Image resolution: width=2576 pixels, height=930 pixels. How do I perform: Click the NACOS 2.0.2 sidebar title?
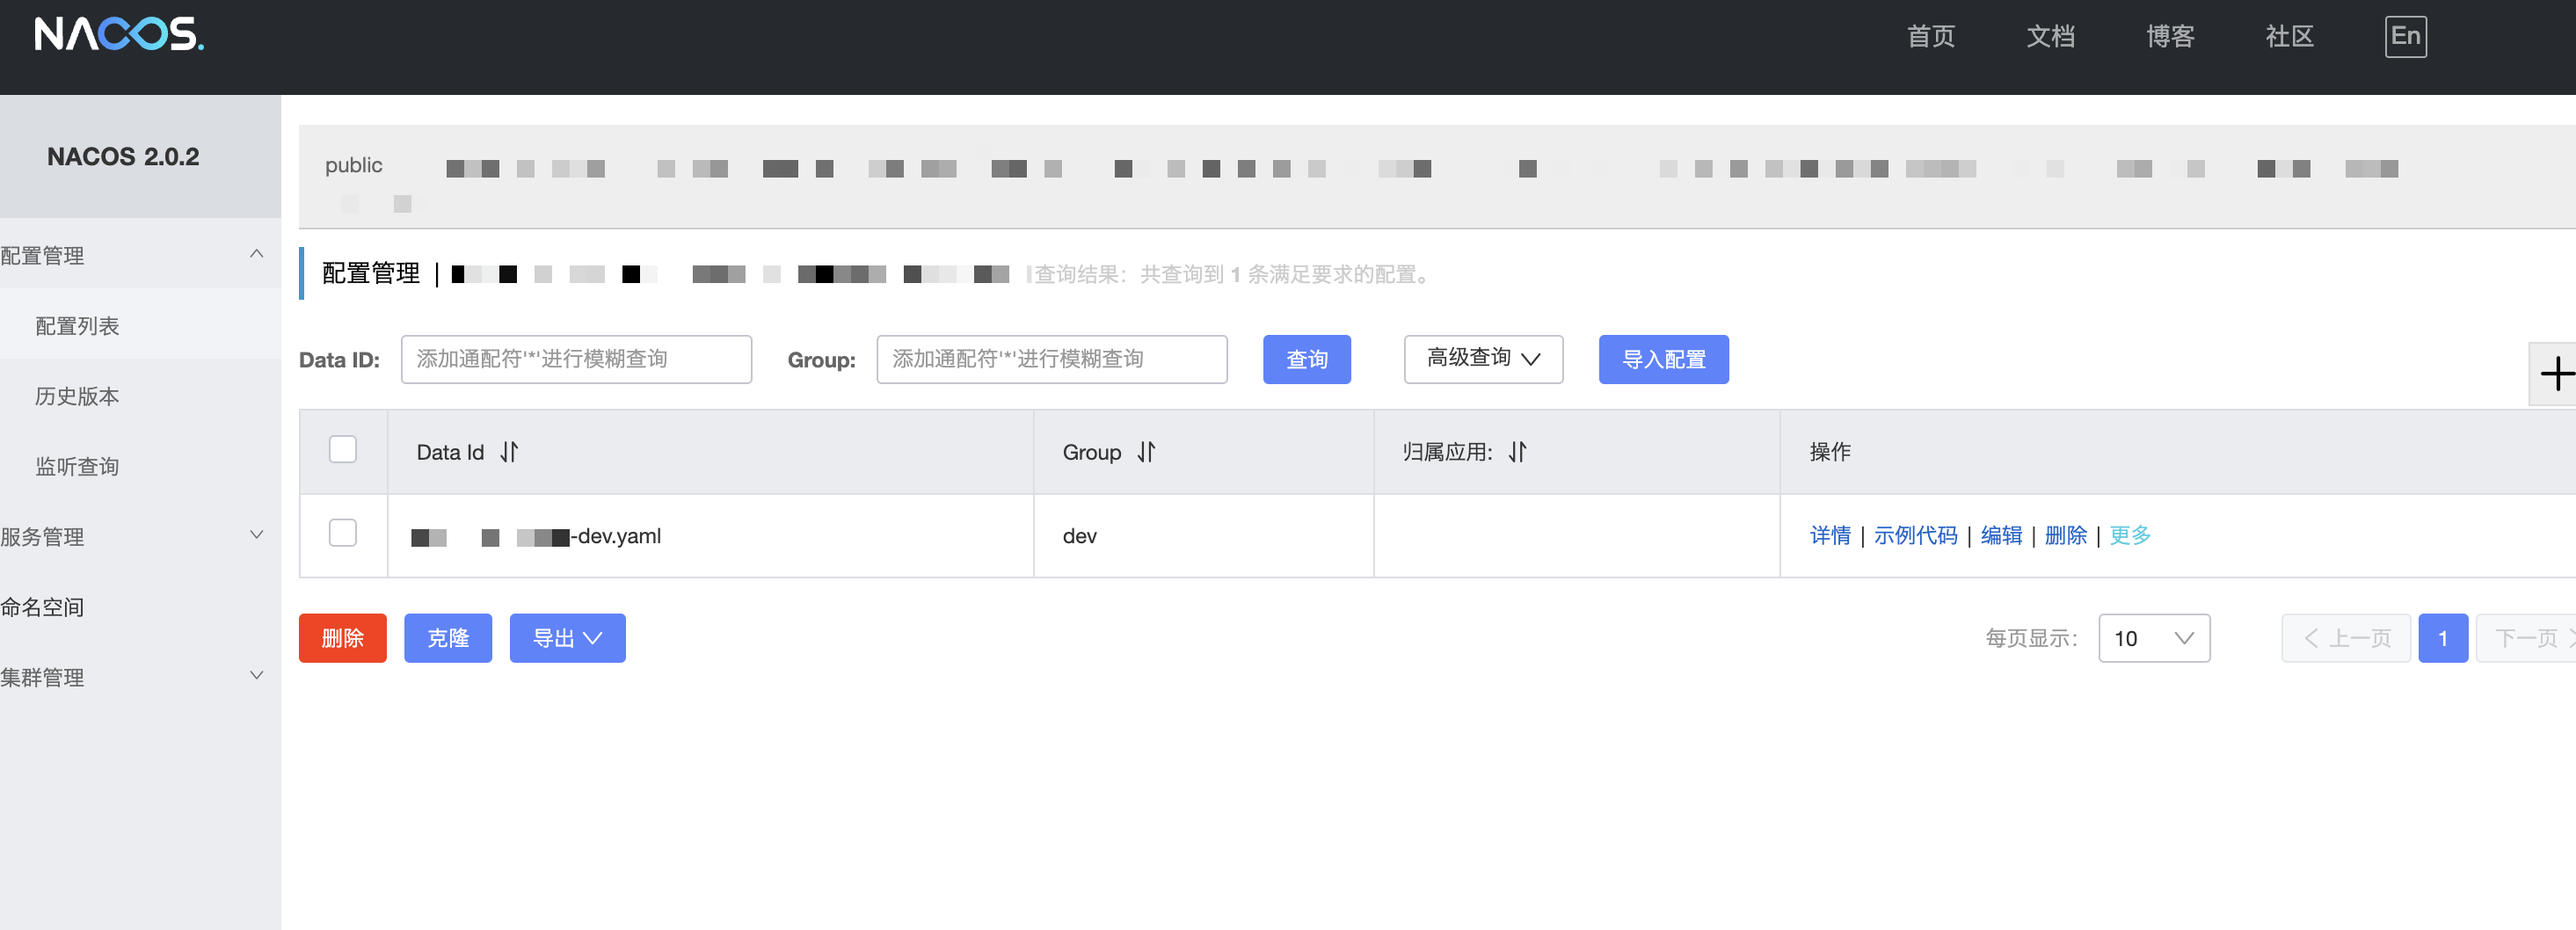click(x=123, y=157)
